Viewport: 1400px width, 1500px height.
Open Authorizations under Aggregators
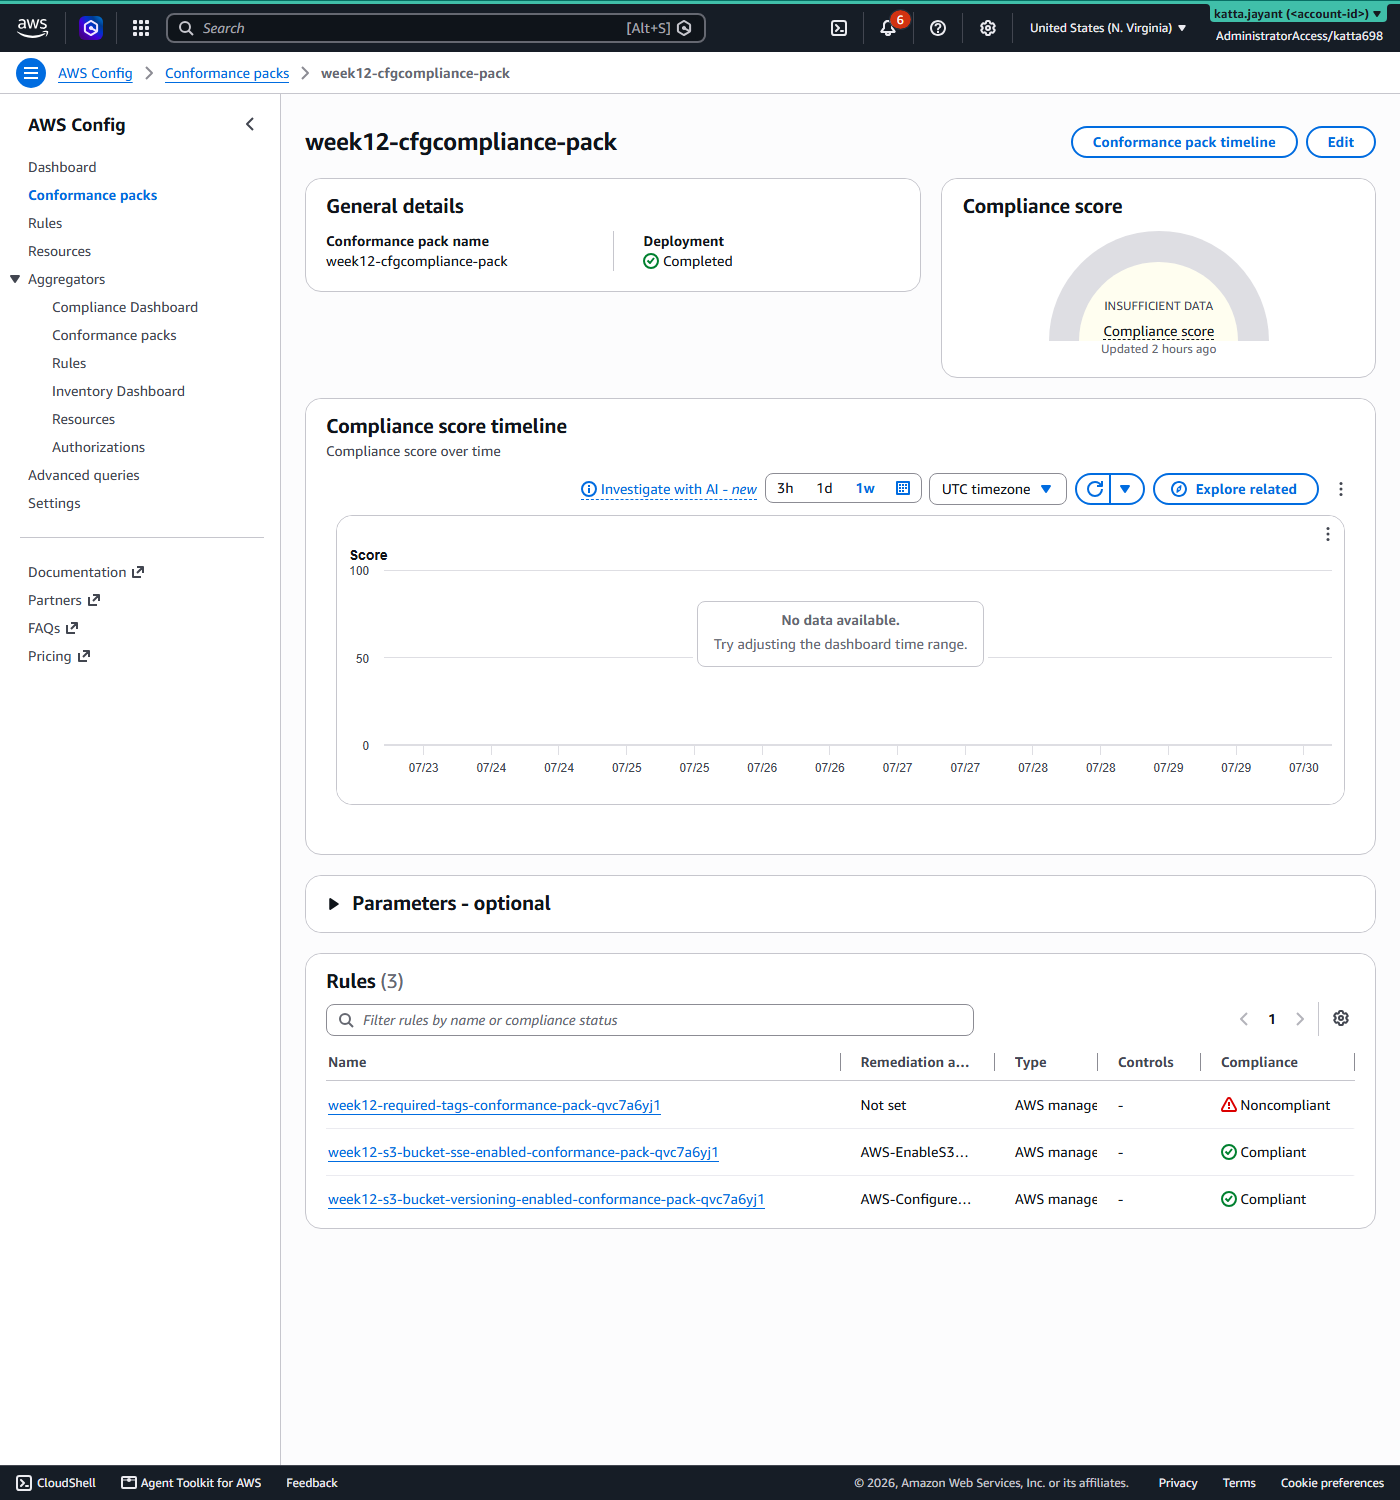coord(98,447)
